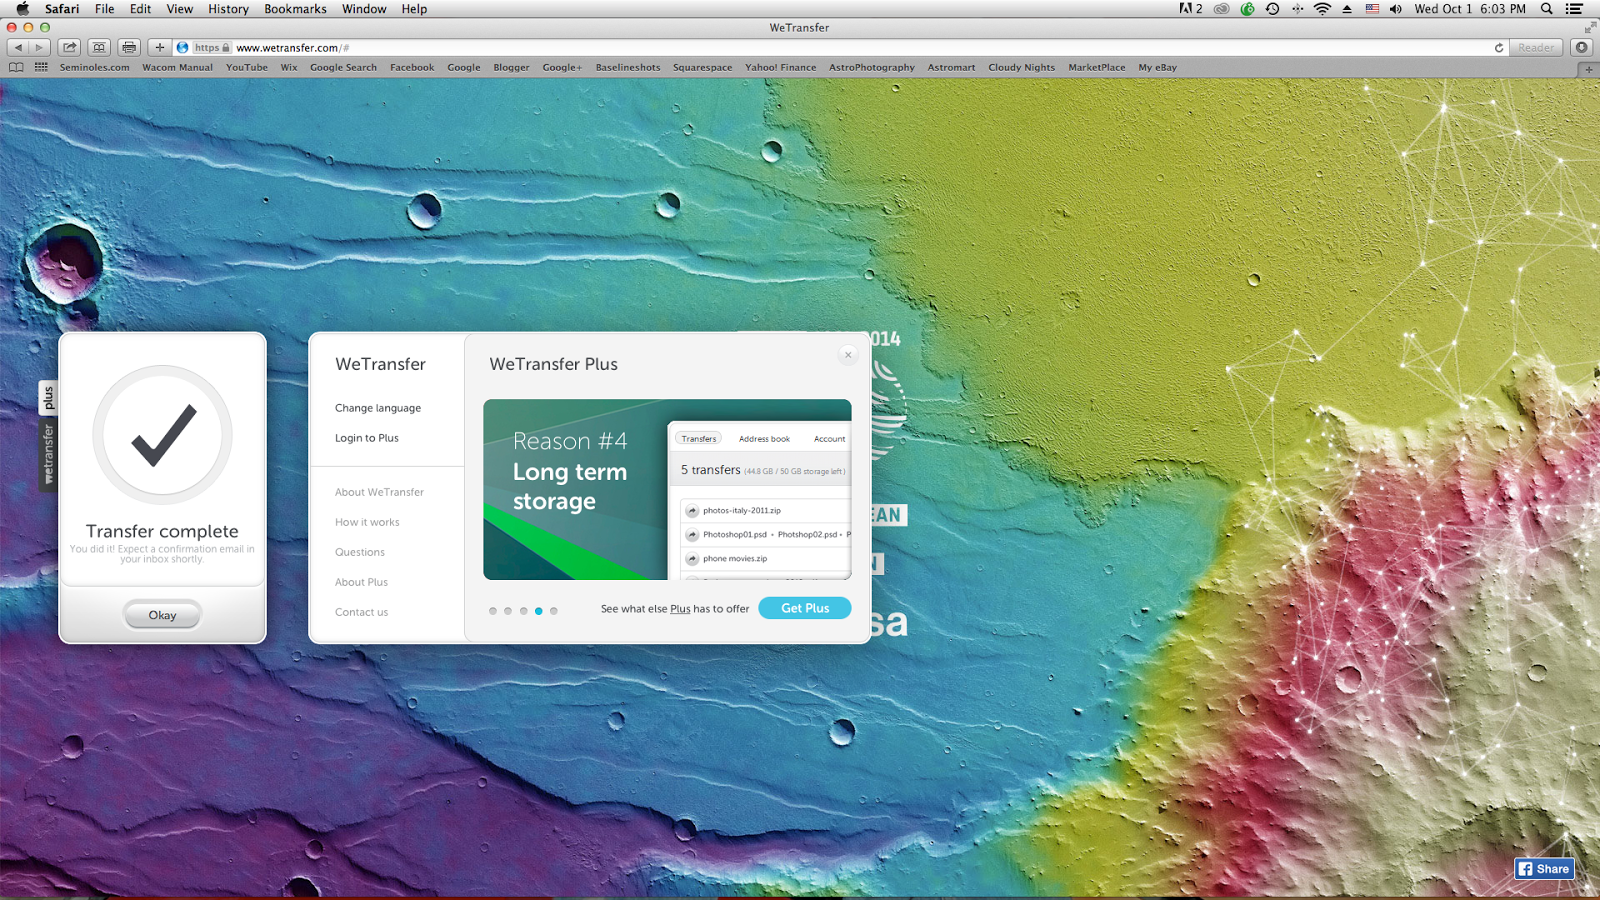Open the Google Search bookmark
Image resolution: width=1600 pixels, height=900 pixels.
click(343, 67)
